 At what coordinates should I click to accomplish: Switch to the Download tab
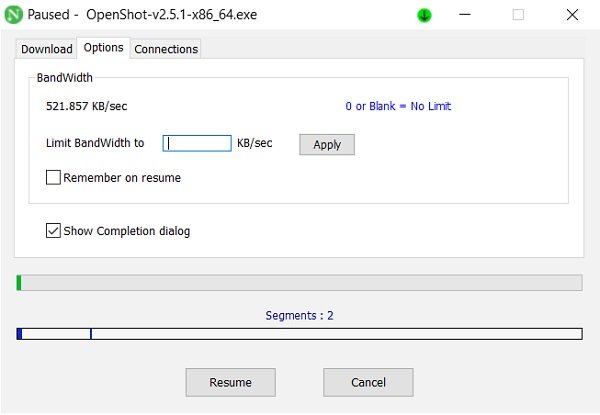46,49
